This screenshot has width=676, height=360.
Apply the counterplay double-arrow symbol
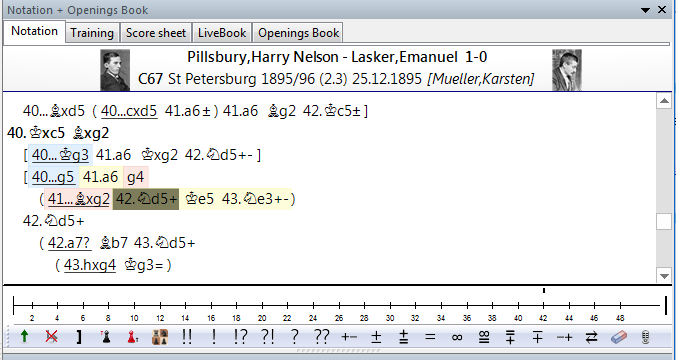[x=592, y=337]
